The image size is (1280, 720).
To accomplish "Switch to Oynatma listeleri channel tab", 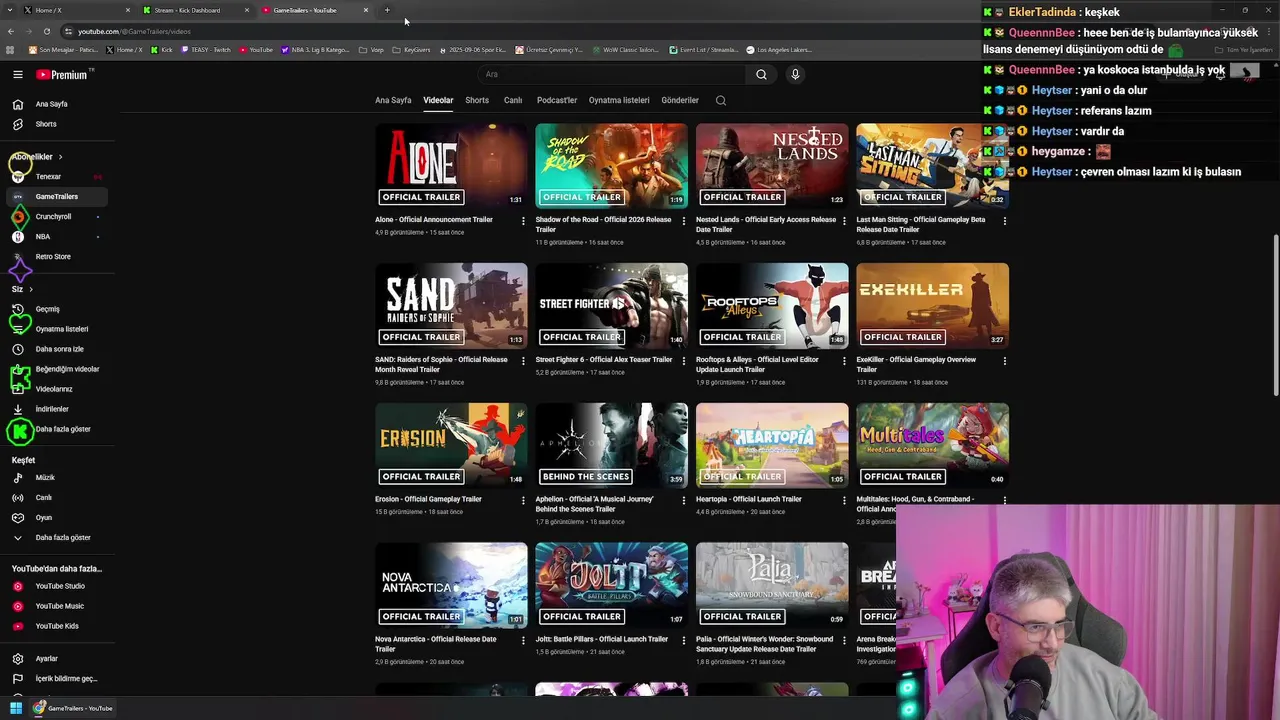I will pyautogui.click(x=619, y=100).
